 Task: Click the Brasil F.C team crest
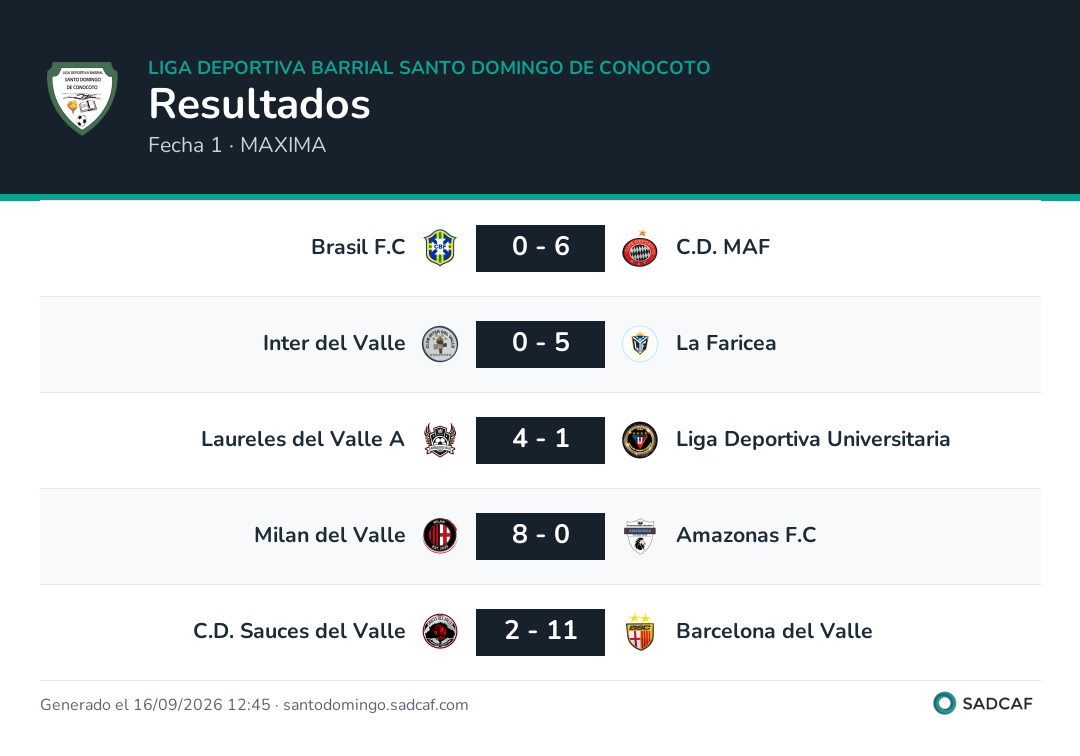click(440, 248)
